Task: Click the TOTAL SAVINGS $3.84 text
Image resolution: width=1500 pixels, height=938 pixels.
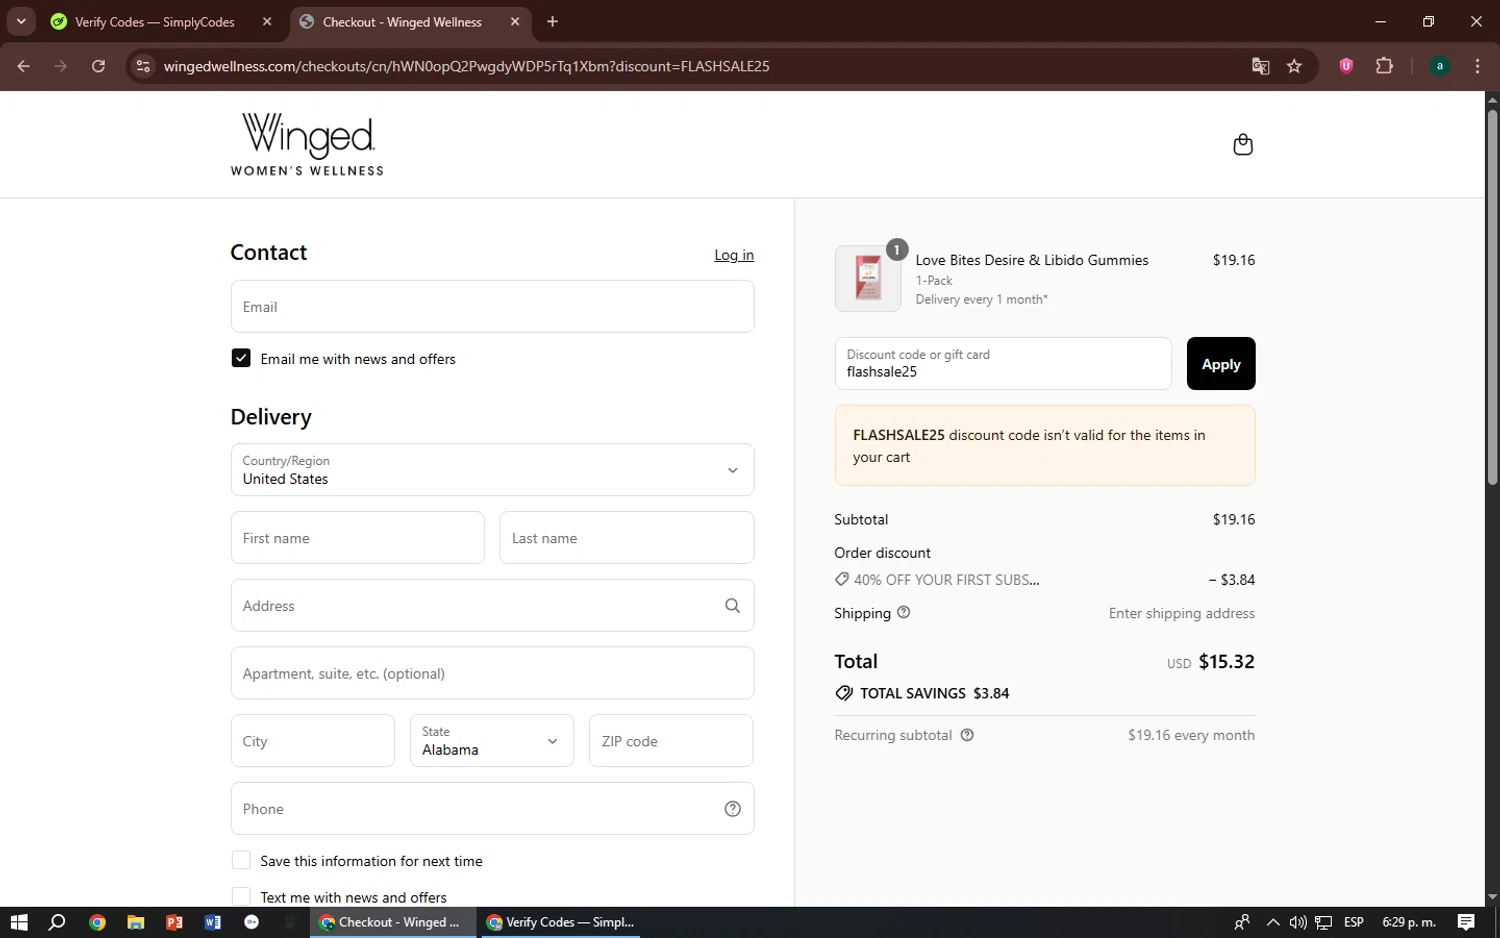Action: tap(934, 693)
